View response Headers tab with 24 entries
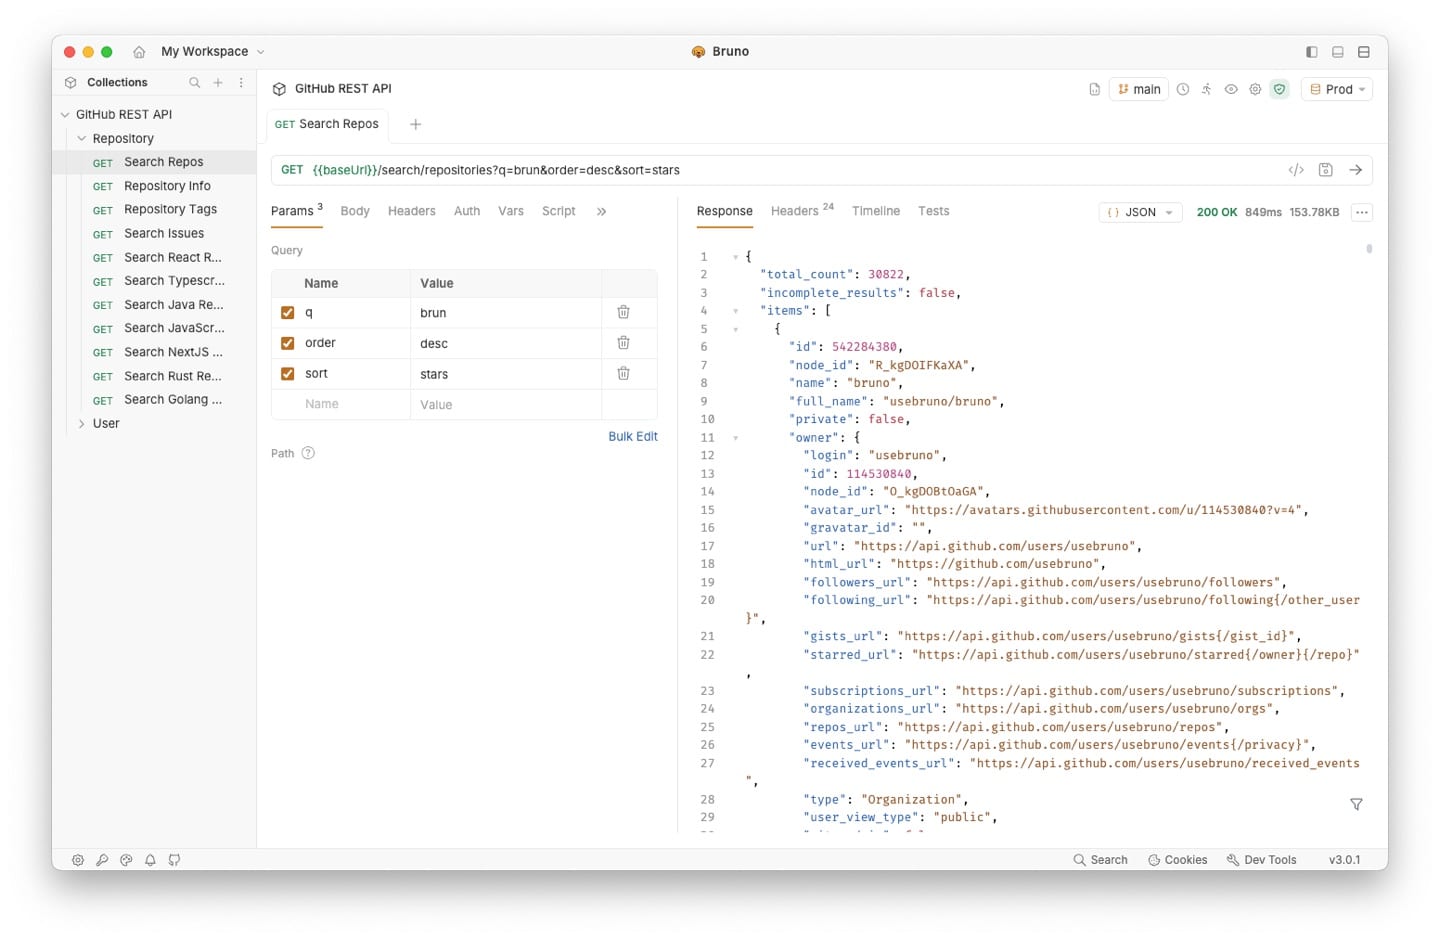The height and width of the screenshot is (939, 1440). [802, 211]
